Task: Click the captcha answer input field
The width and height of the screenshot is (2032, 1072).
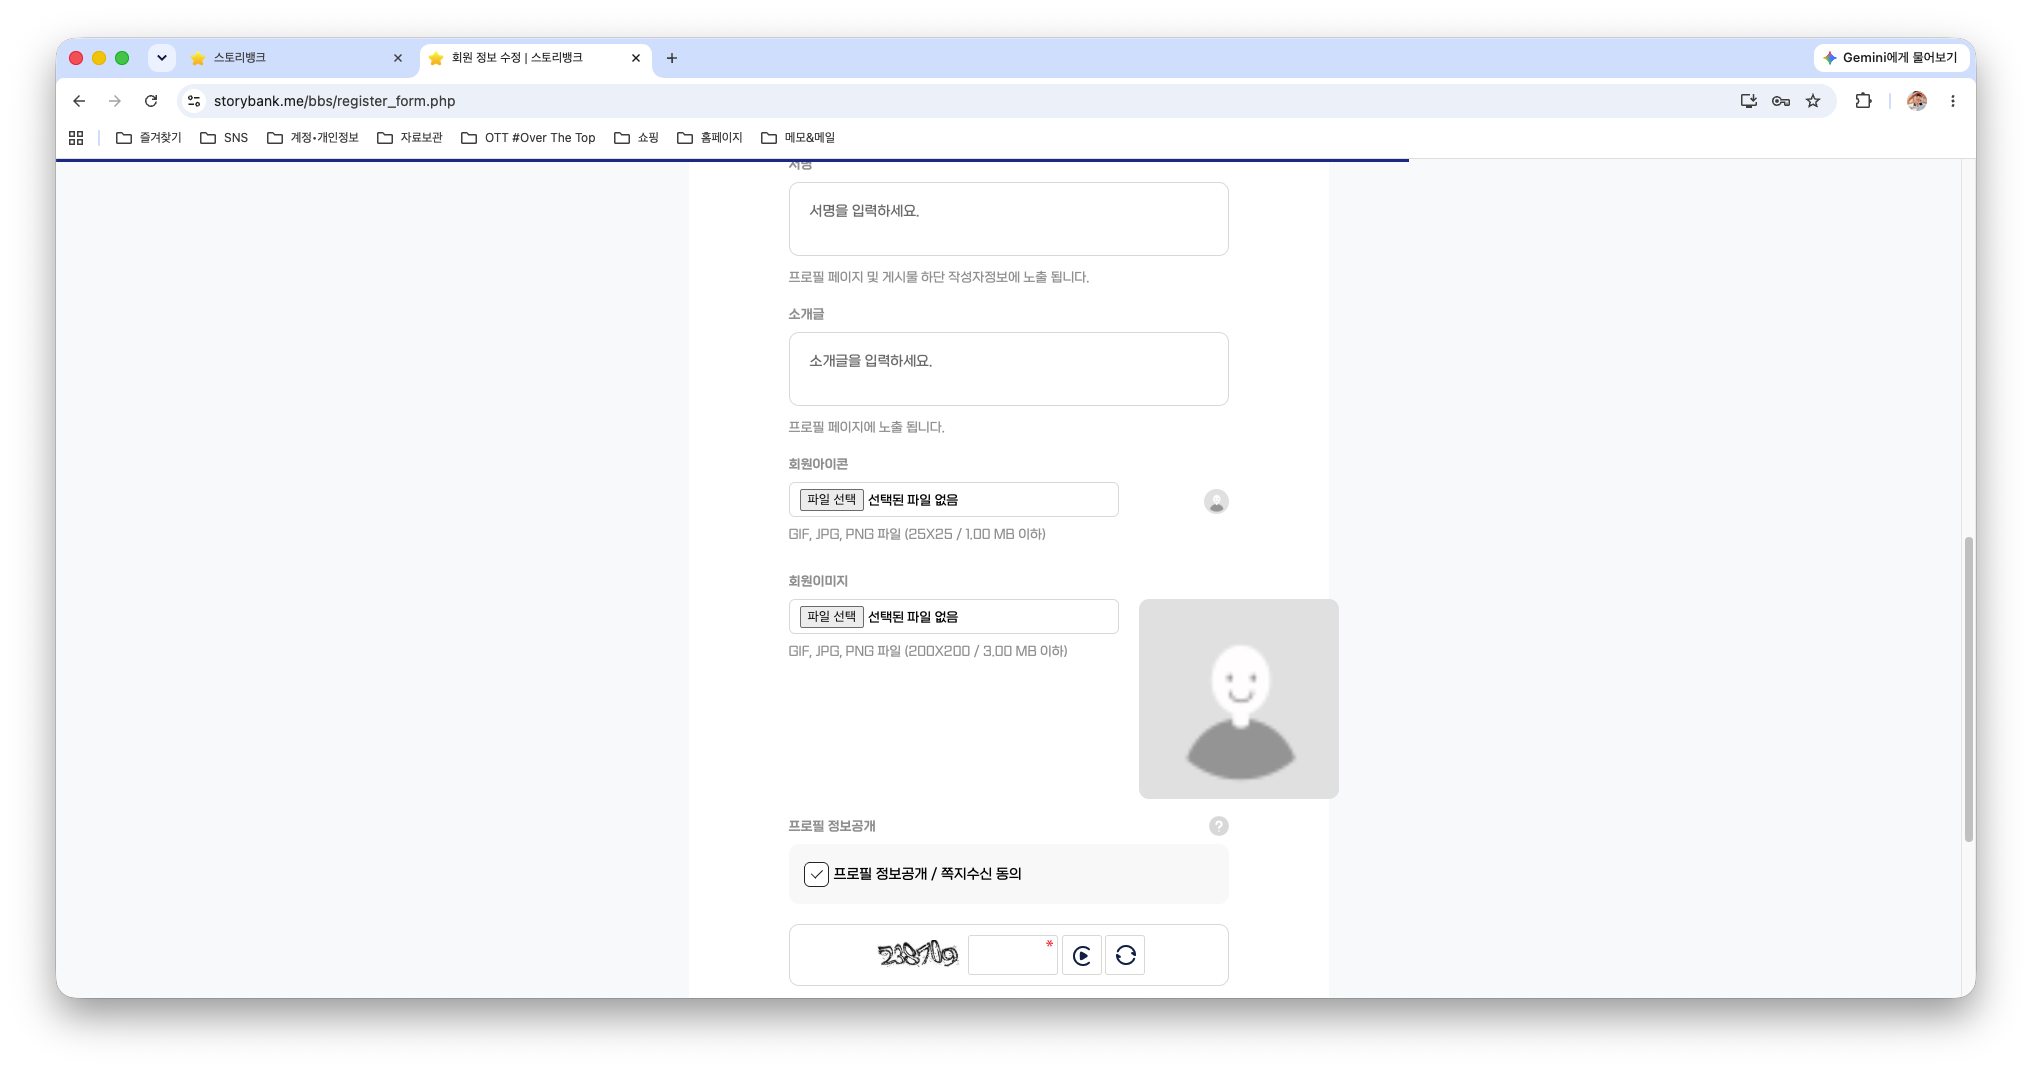Action: pos(1012,956)
